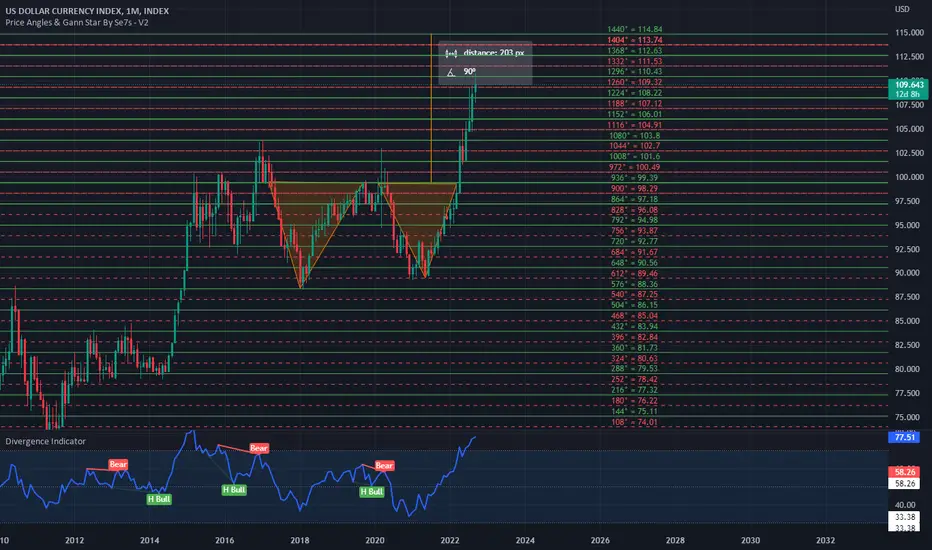Select the Bear divergence label near 2017
Viewport: 932px width, 550px height.
click(x=259, y=448)
